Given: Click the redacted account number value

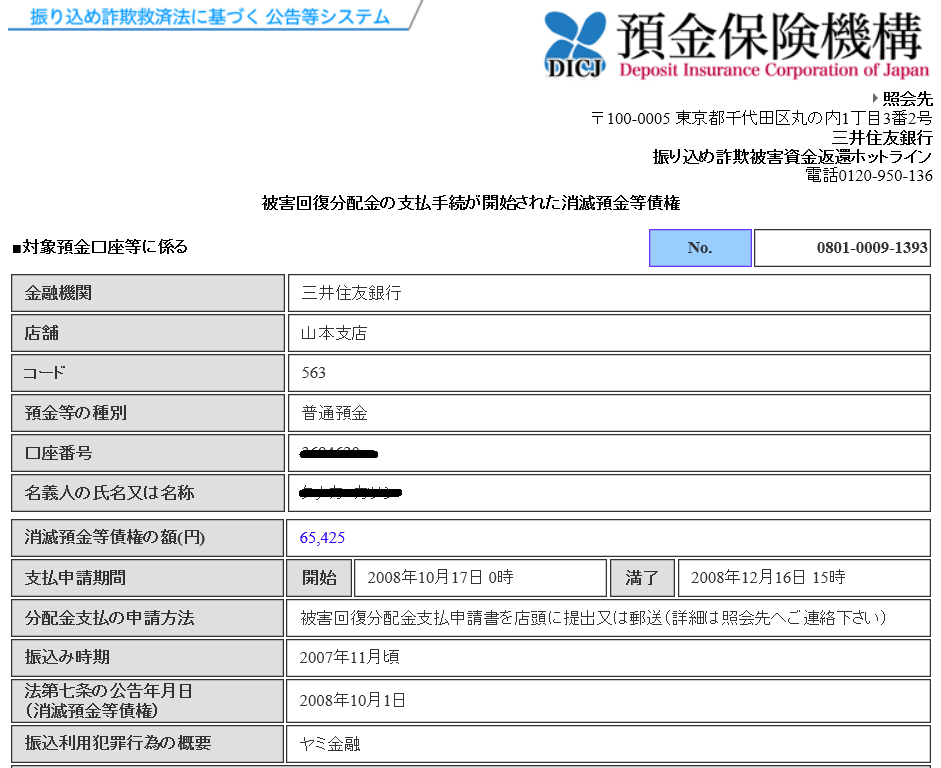Looking at the screenshot, I should (338, 453).
